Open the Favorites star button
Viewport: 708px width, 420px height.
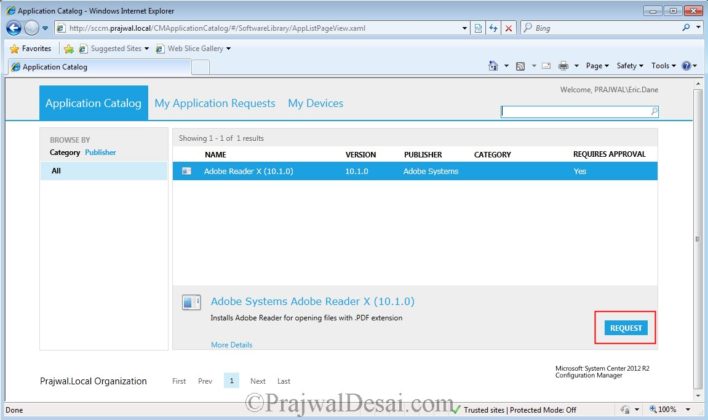click(30, 48)
